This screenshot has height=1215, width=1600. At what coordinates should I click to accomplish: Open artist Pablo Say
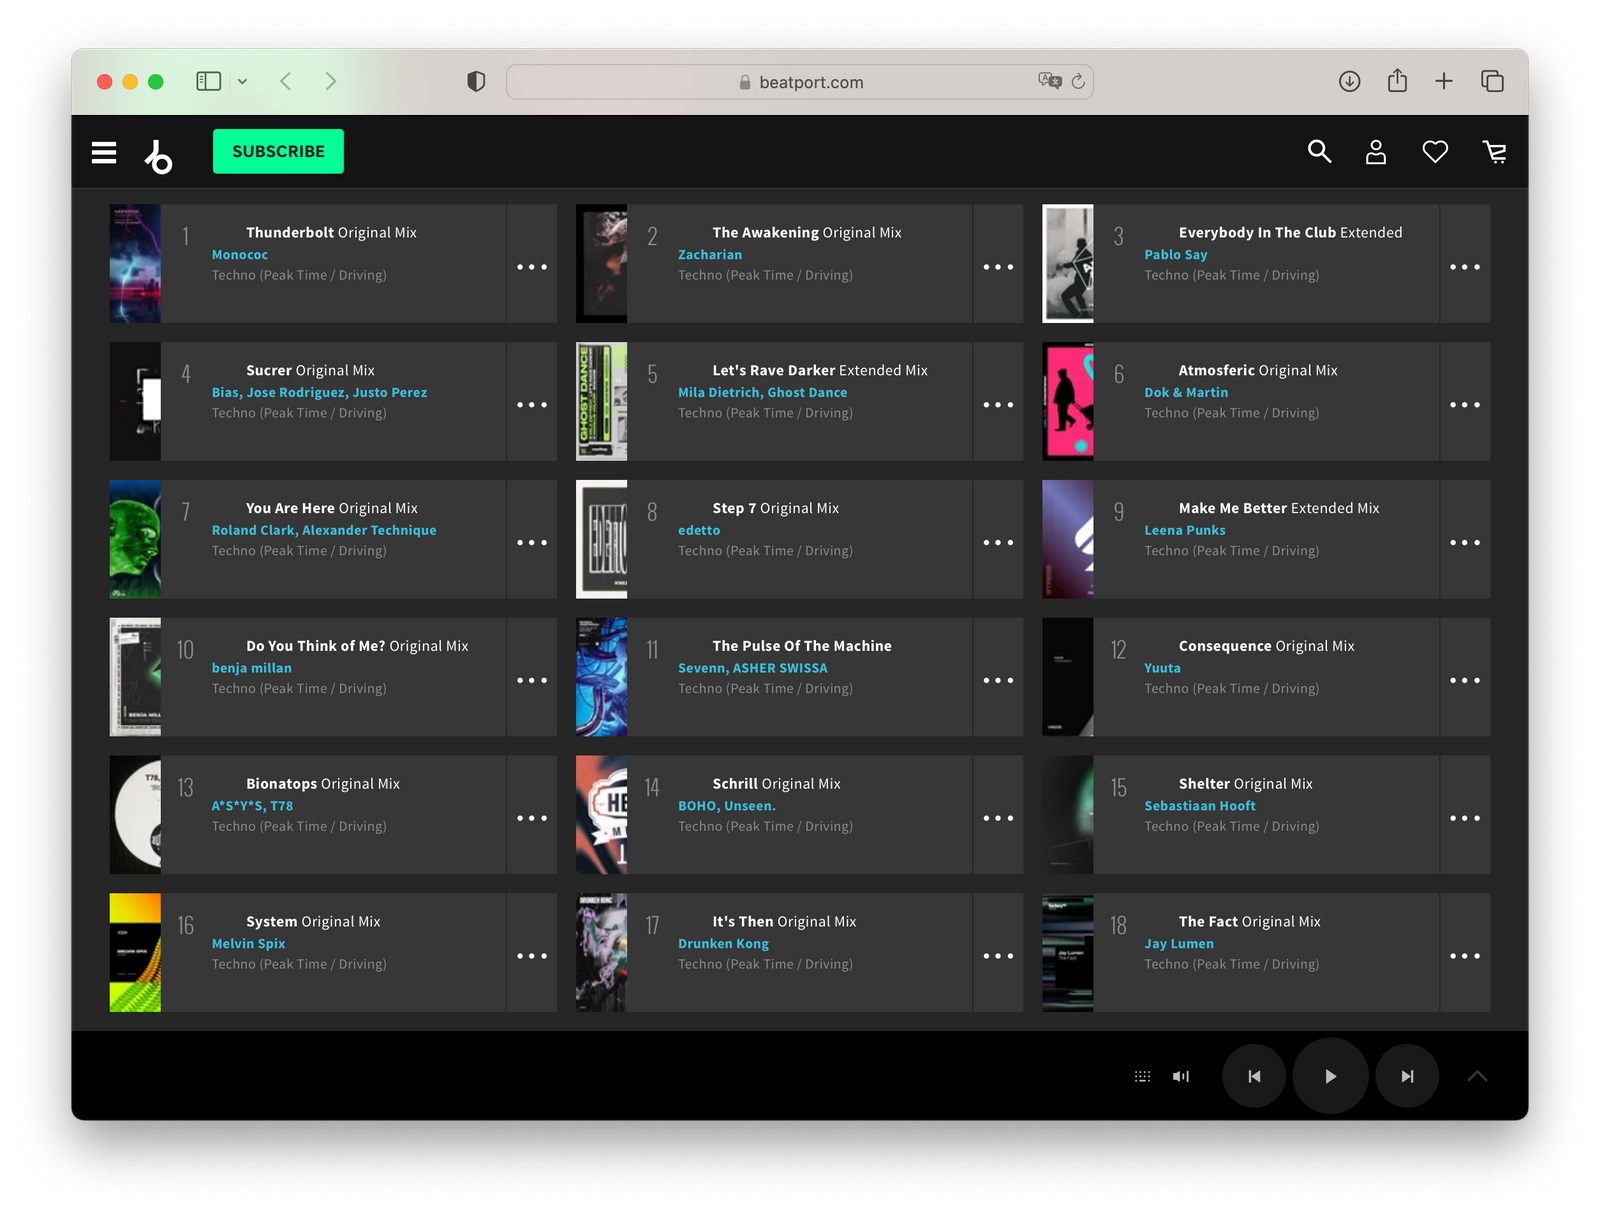[x=1176, y=255]
